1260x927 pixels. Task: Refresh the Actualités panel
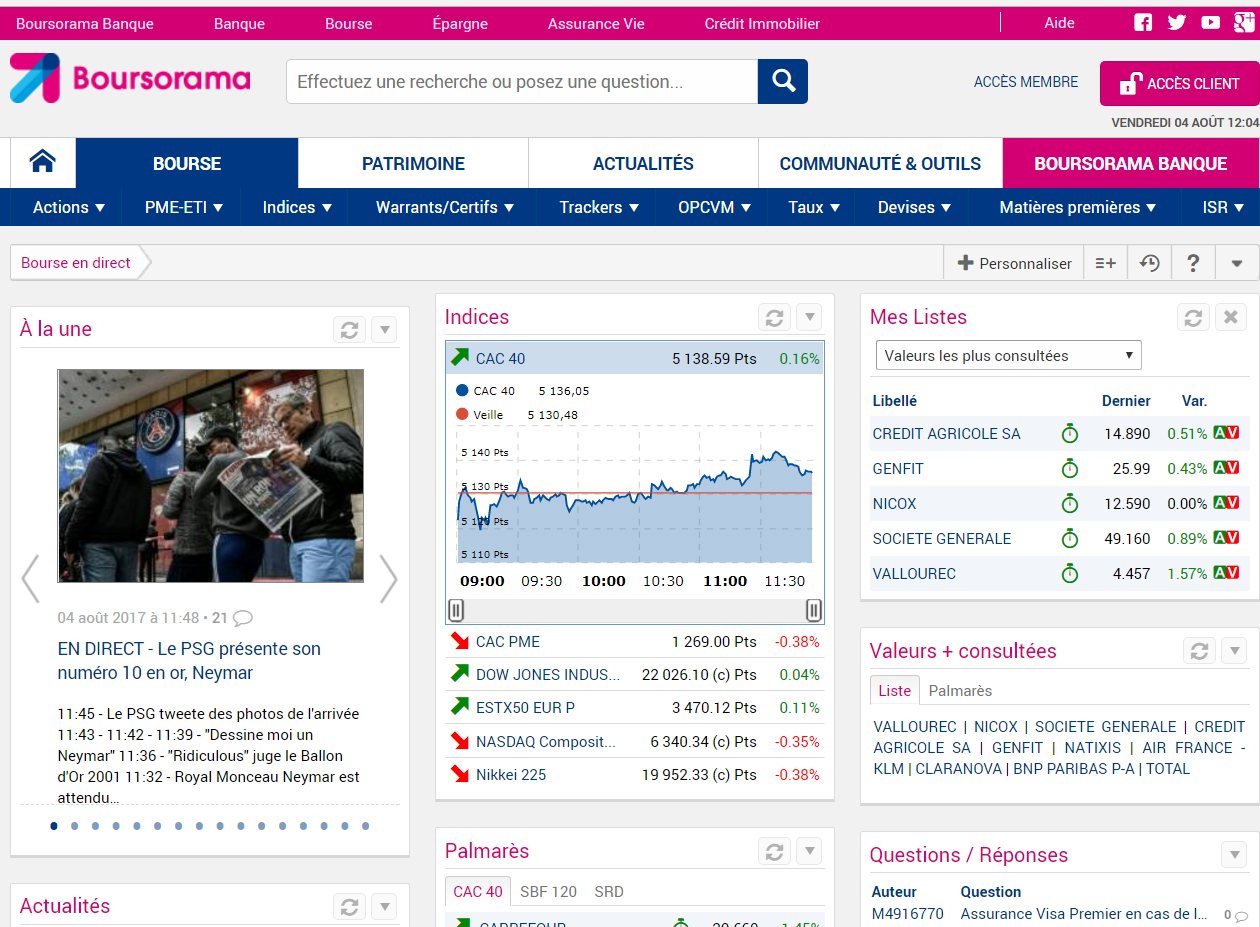349,907
